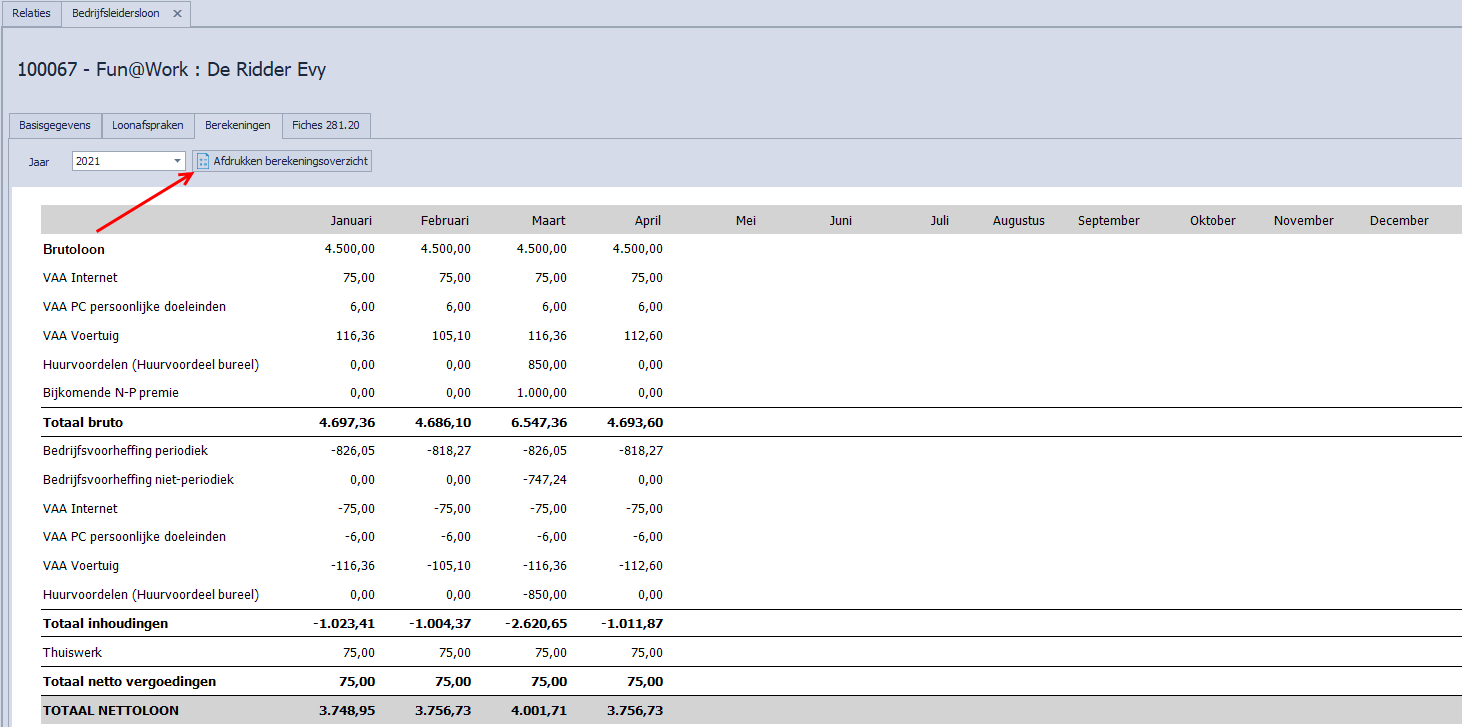Select the Bedrijfsvoorheffing periodiek row
This screenshot has height=727, width=1462.
(x=125, y=451)
